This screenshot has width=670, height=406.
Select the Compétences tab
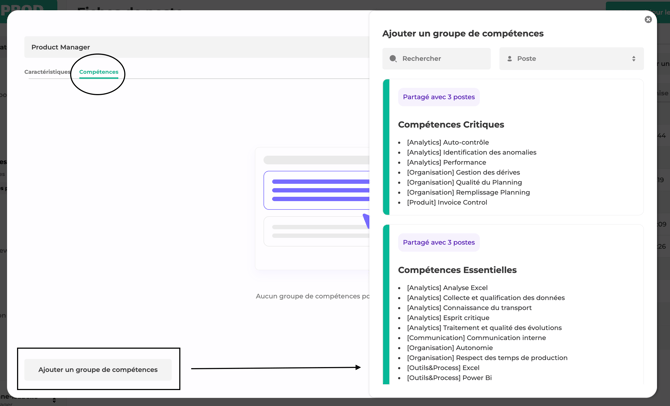98,72
